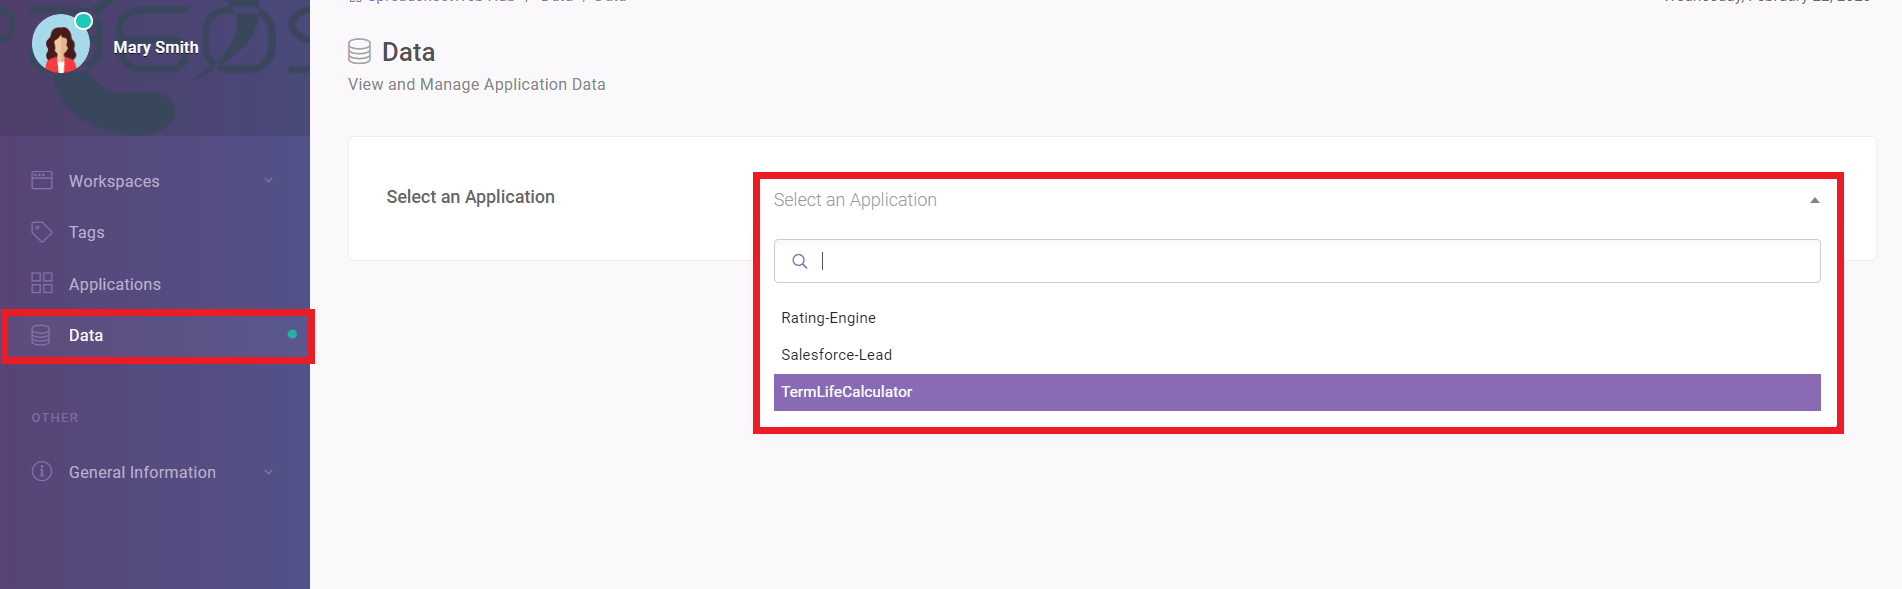
Task: Select TermLifeCalculator from the list
Action: (x=846, y=392)
